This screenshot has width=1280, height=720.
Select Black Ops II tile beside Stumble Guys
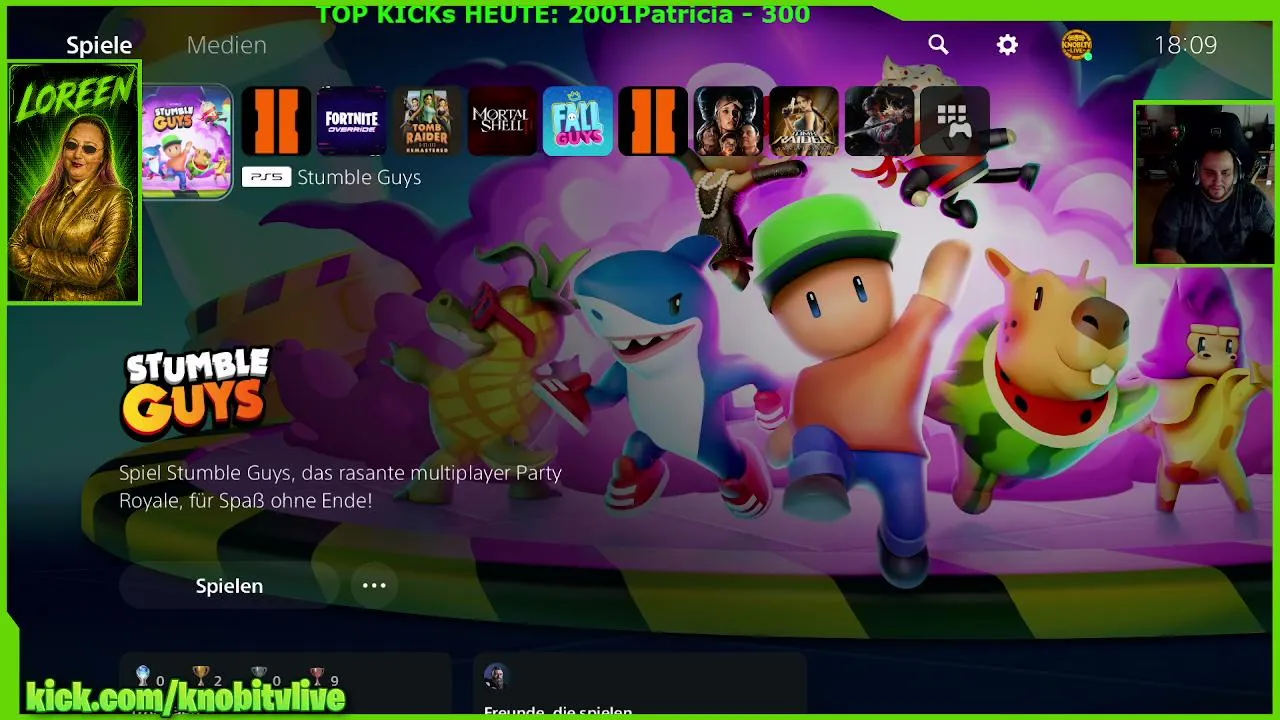[x=277, y=121]
